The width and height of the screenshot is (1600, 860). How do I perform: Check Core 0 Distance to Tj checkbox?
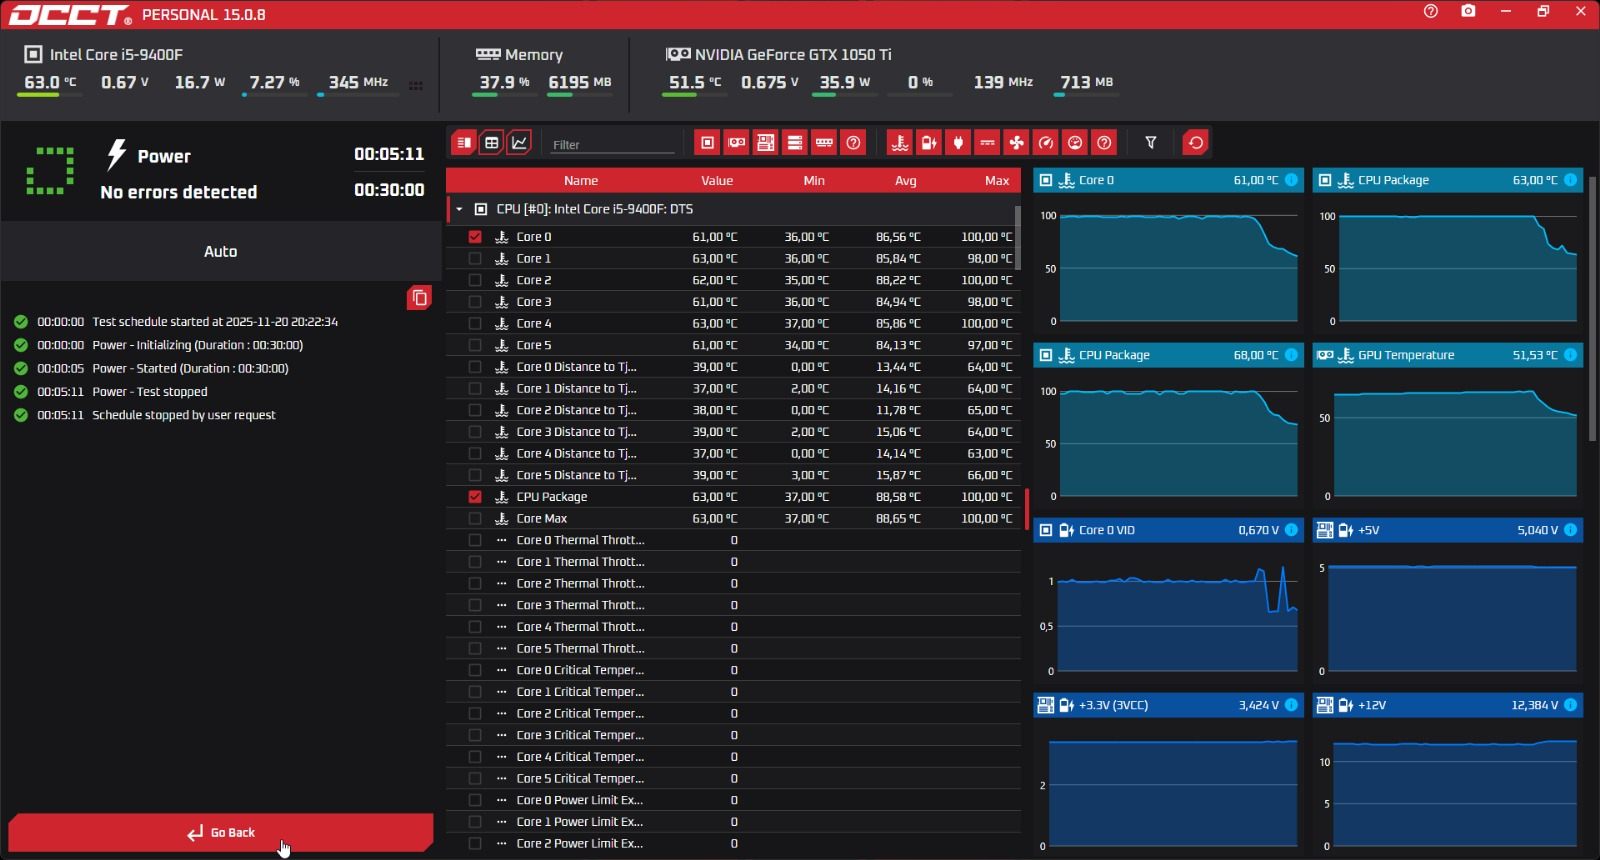[475, 367]
